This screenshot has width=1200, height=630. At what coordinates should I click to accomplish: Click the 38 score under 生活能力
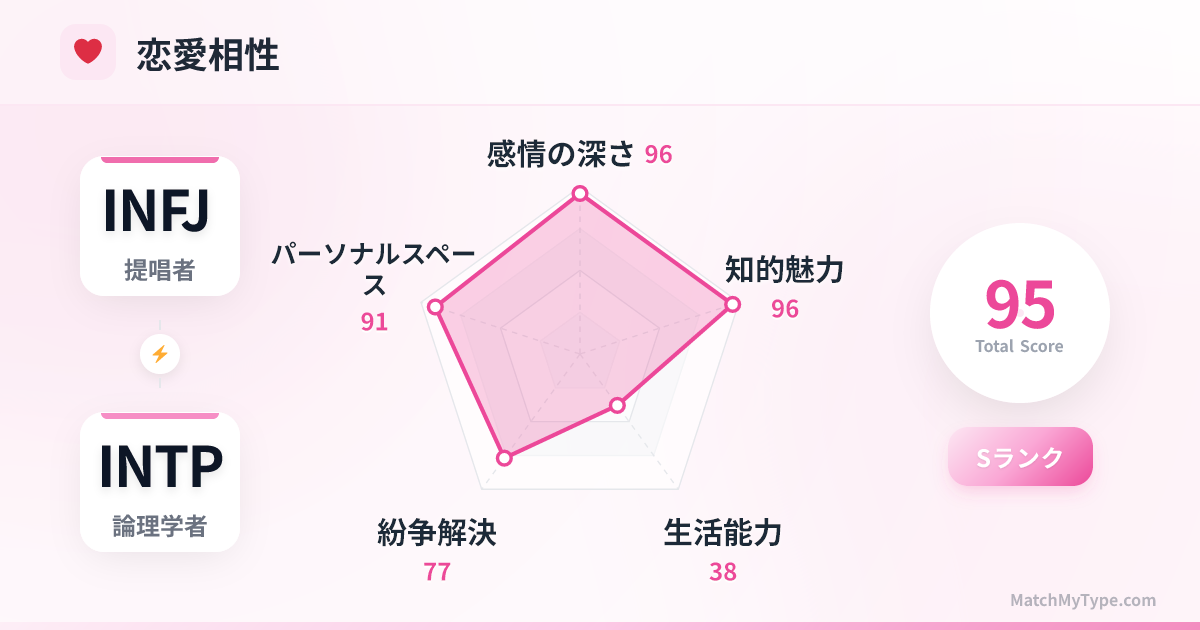pos(722,572)
